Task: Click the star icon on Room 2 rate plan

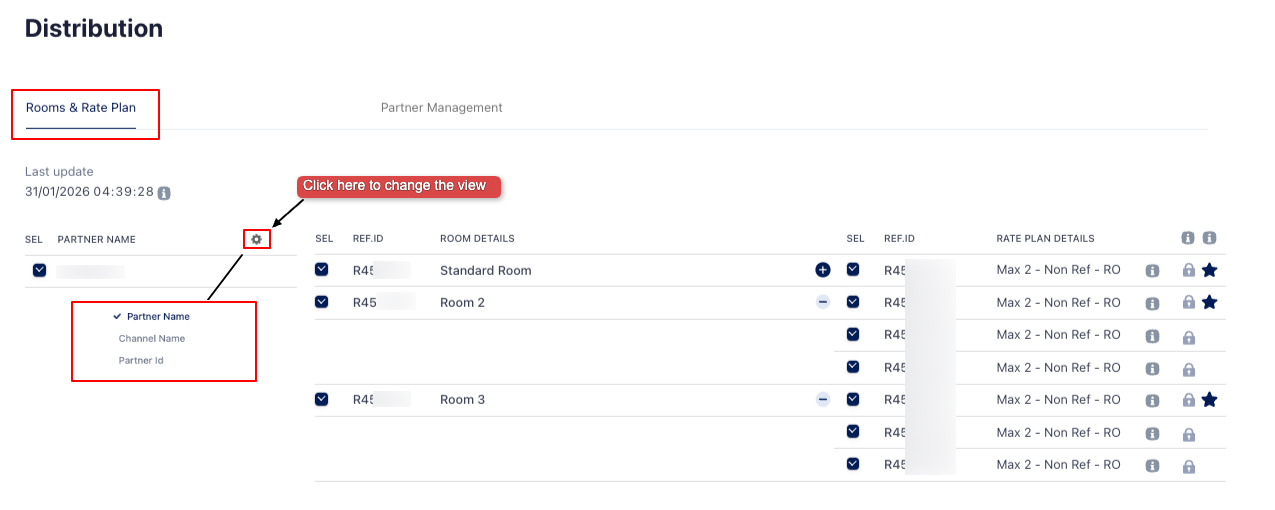Action: click(x=1209, y=302)
